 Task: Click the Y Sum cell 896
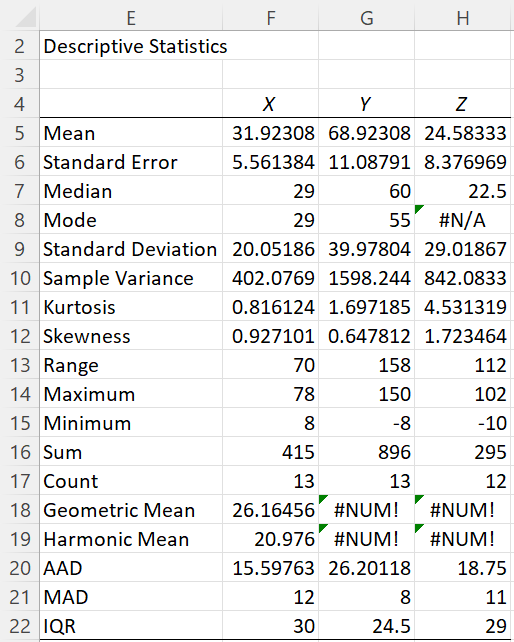[x=367, y=452]
